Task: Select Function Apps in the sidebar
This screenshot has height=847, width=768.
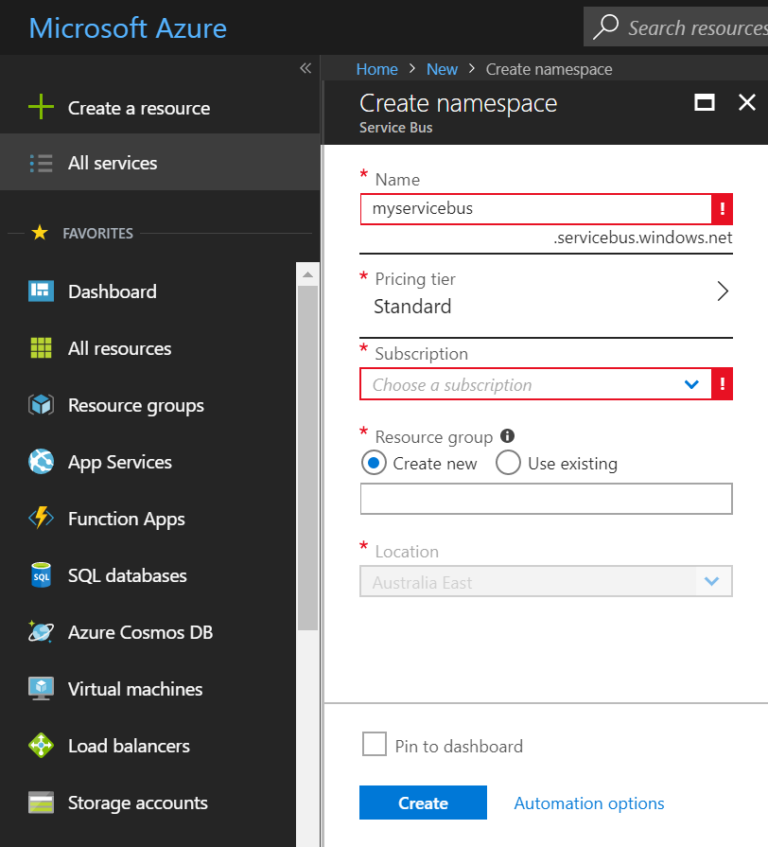Action: pyautogui.click(x=126, y=519)
